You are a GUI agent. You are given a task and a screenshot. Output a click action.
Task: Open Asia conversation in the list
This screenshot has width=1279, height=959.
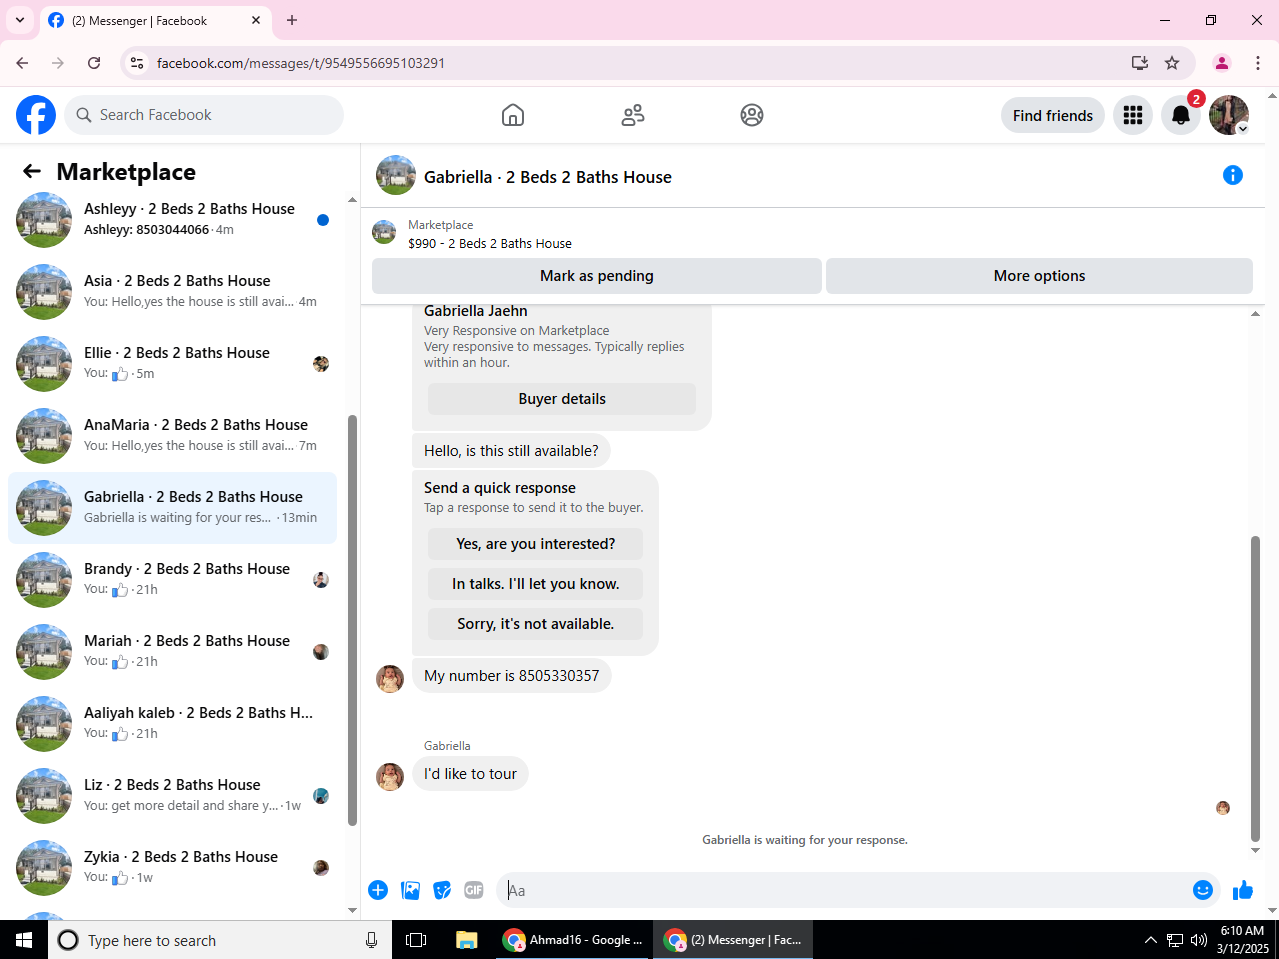coord(173,292)
